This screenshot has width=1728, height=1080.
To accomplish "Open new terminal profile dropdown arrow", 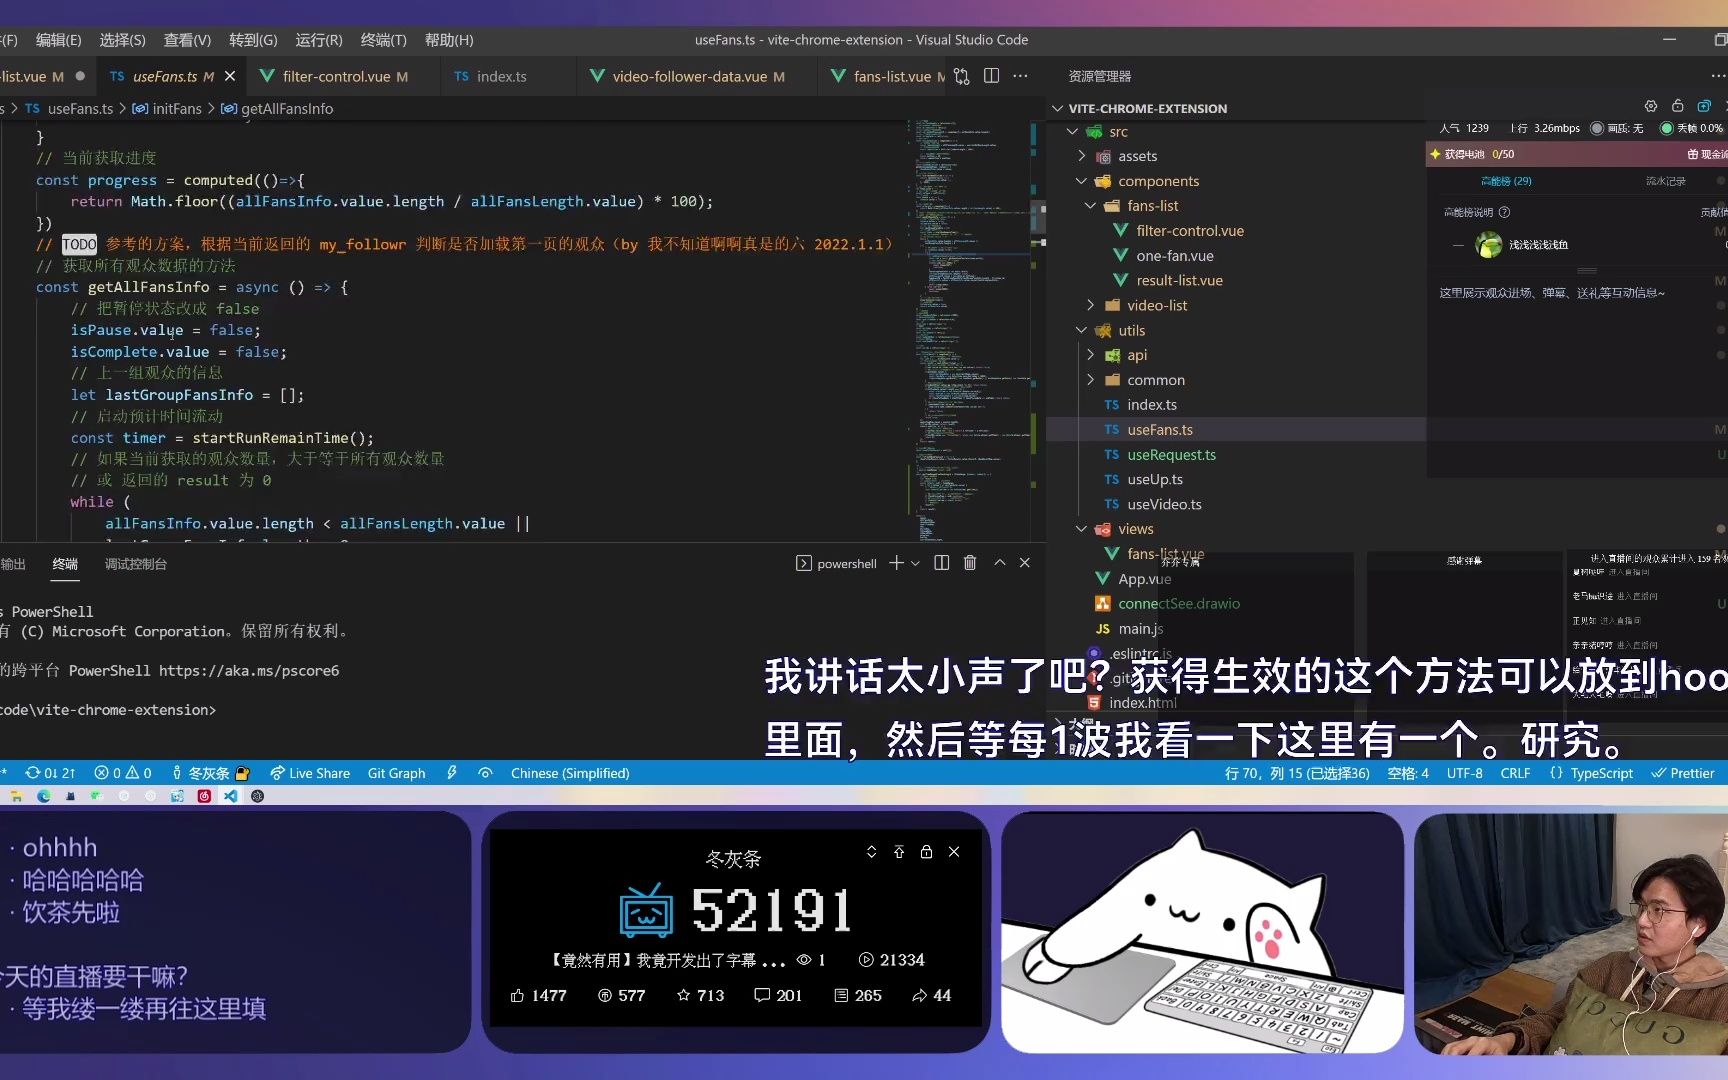I will coord(915,564).
